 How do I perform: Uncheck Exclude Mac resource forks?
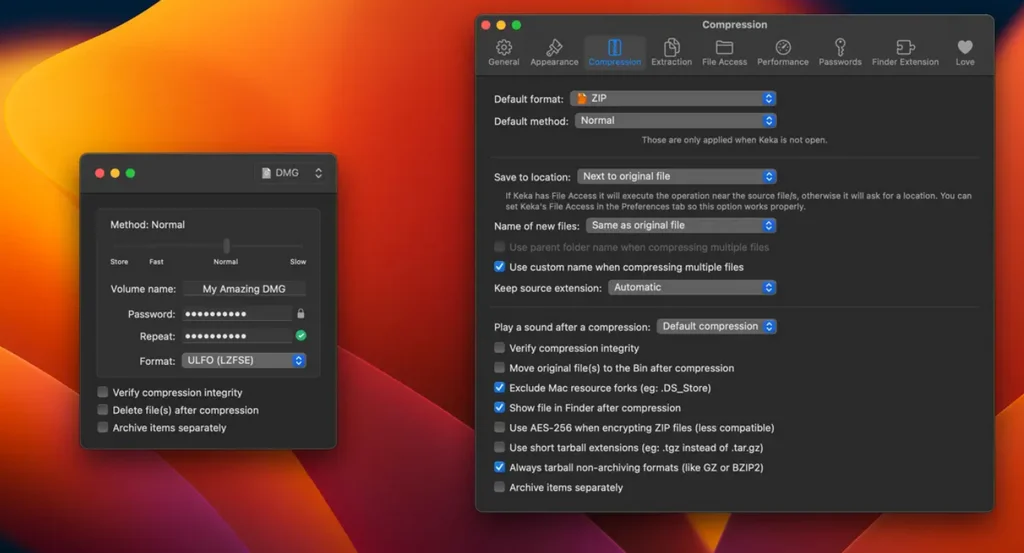(499, 387)
